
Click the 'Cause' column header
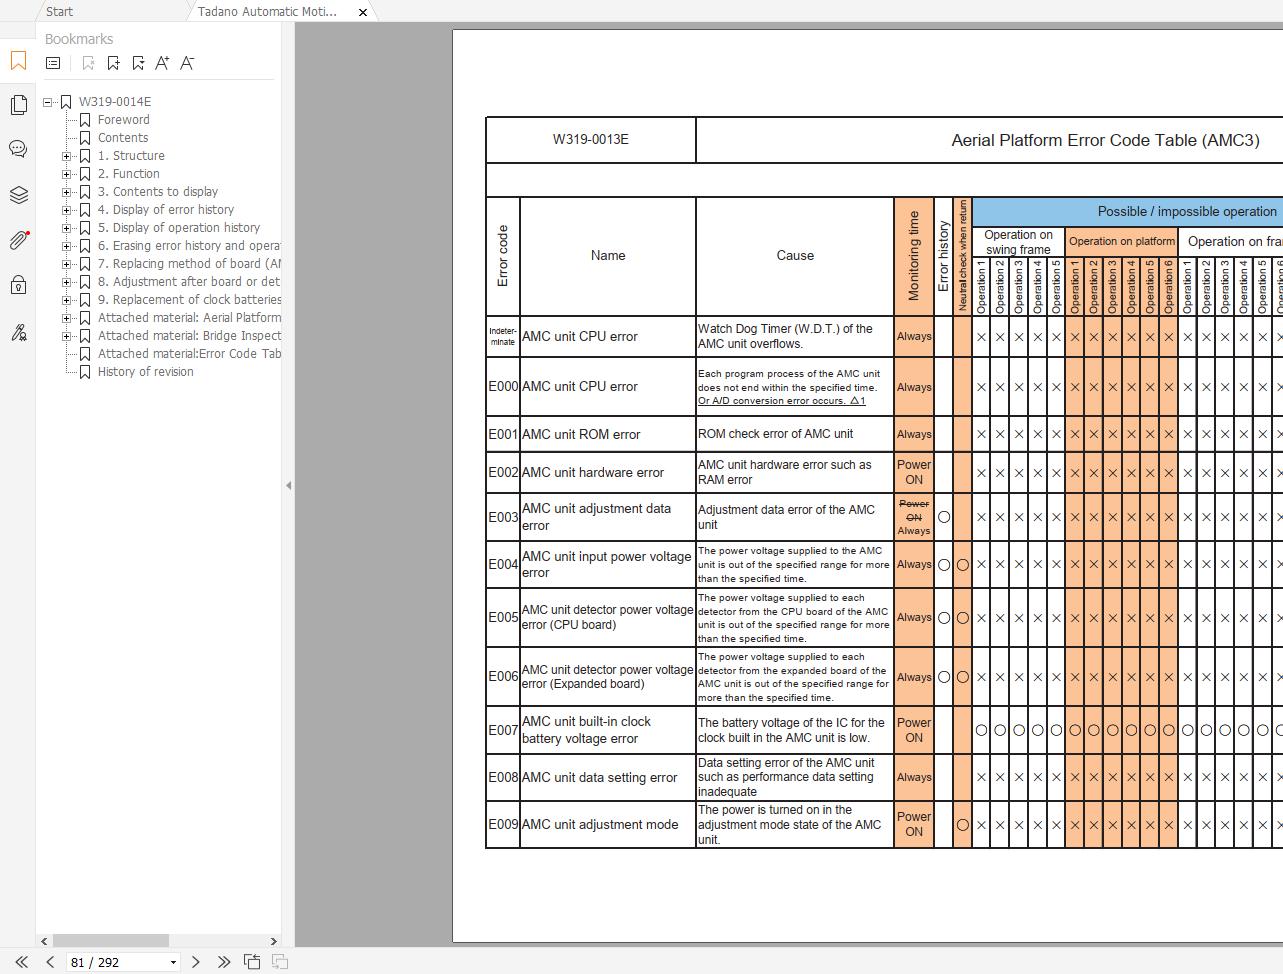(795, 256)
